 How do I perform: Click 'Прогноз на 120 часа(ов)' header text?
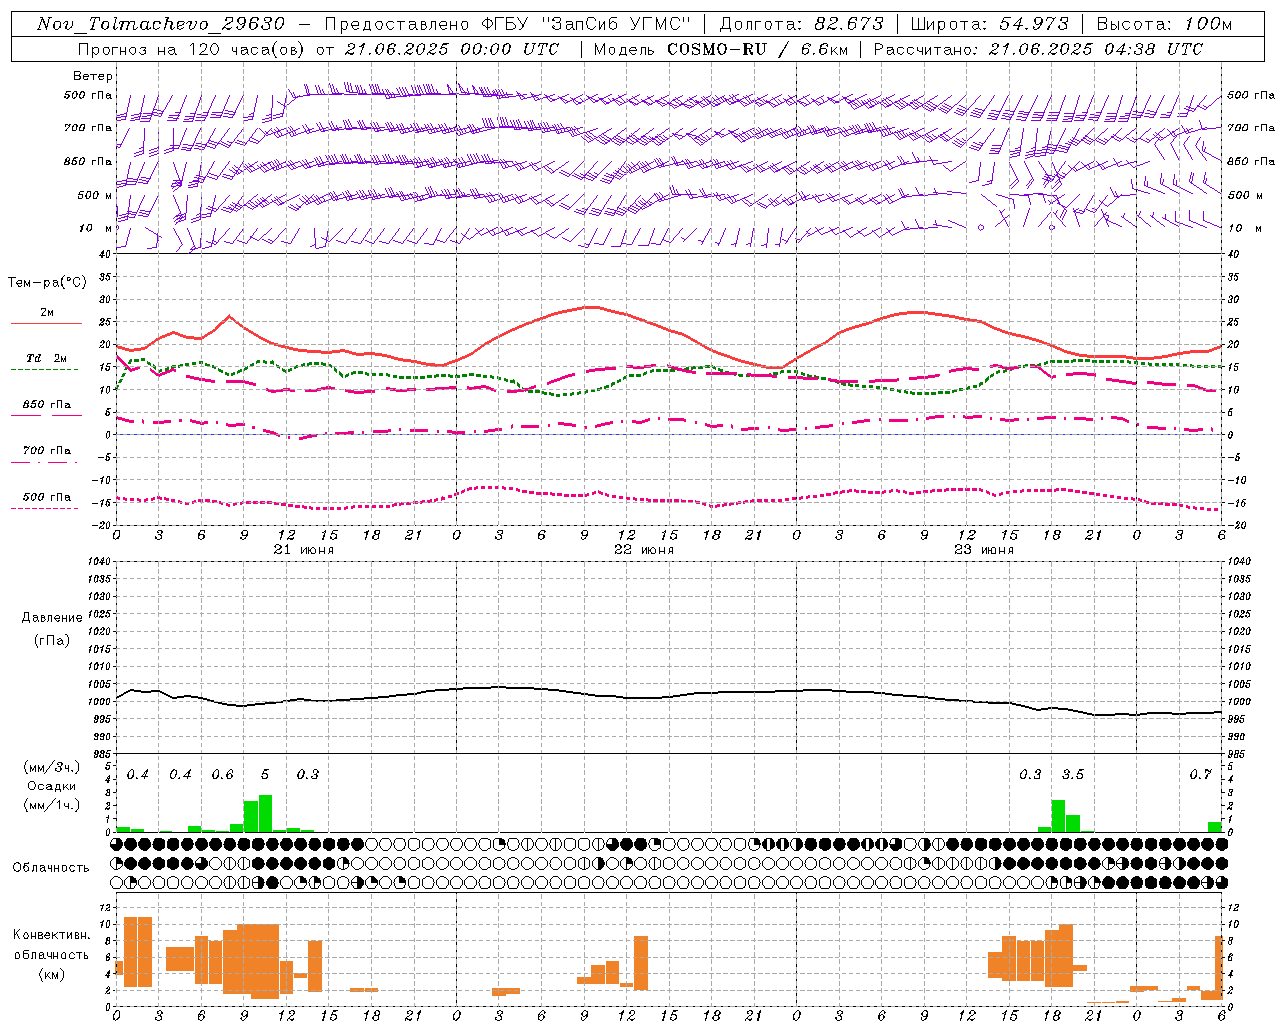click(192, 49)
